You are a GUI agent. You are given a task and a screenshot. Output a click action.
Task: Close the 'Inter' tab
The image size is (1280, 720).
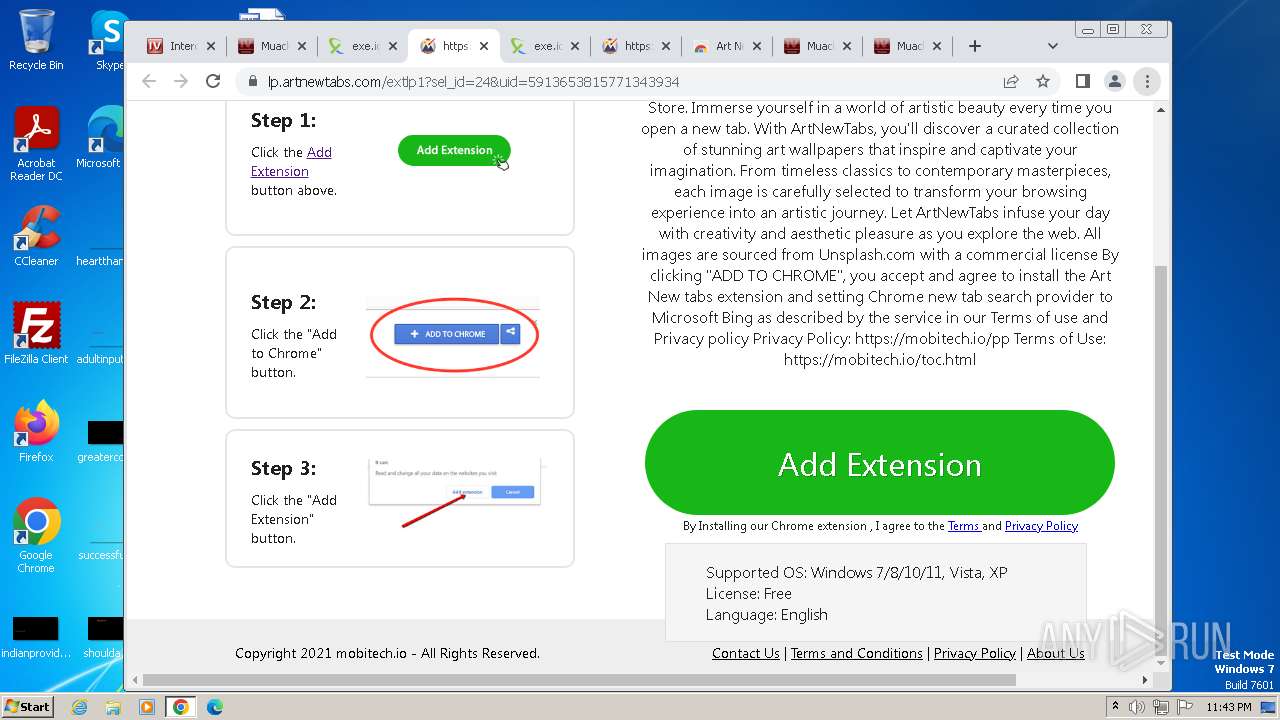pyautogui.click(x=211, y=46)
